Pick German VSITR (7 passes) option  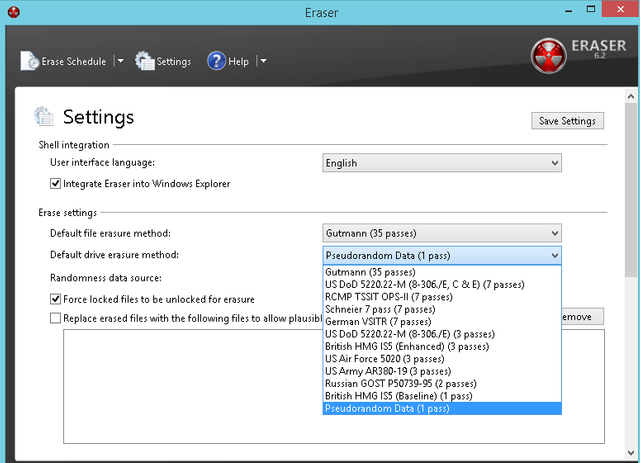(442, 321)
